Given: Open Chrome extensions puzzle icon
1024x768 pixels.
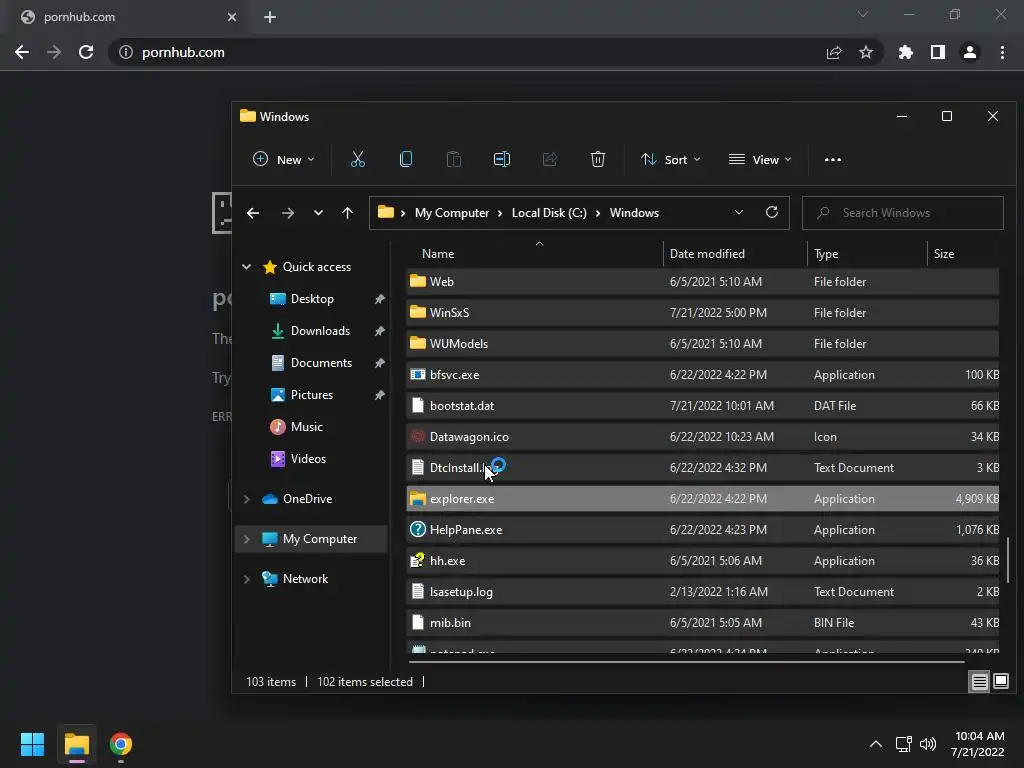Looking at the screenshot, I should 906,52.
